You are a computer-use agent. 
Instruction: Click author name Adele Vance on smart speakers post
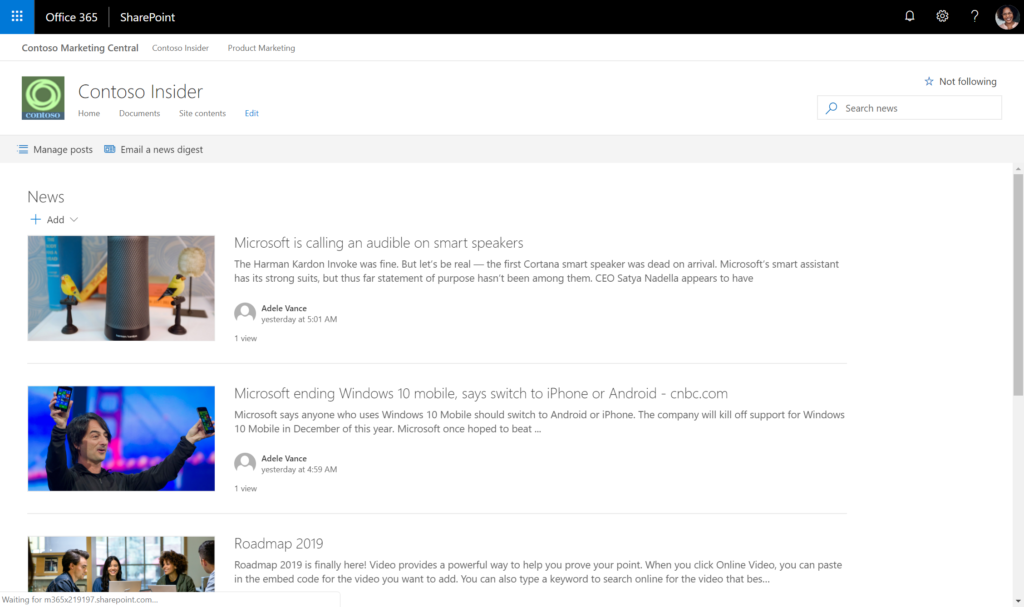pyautogui.click(x=284, y=308)
